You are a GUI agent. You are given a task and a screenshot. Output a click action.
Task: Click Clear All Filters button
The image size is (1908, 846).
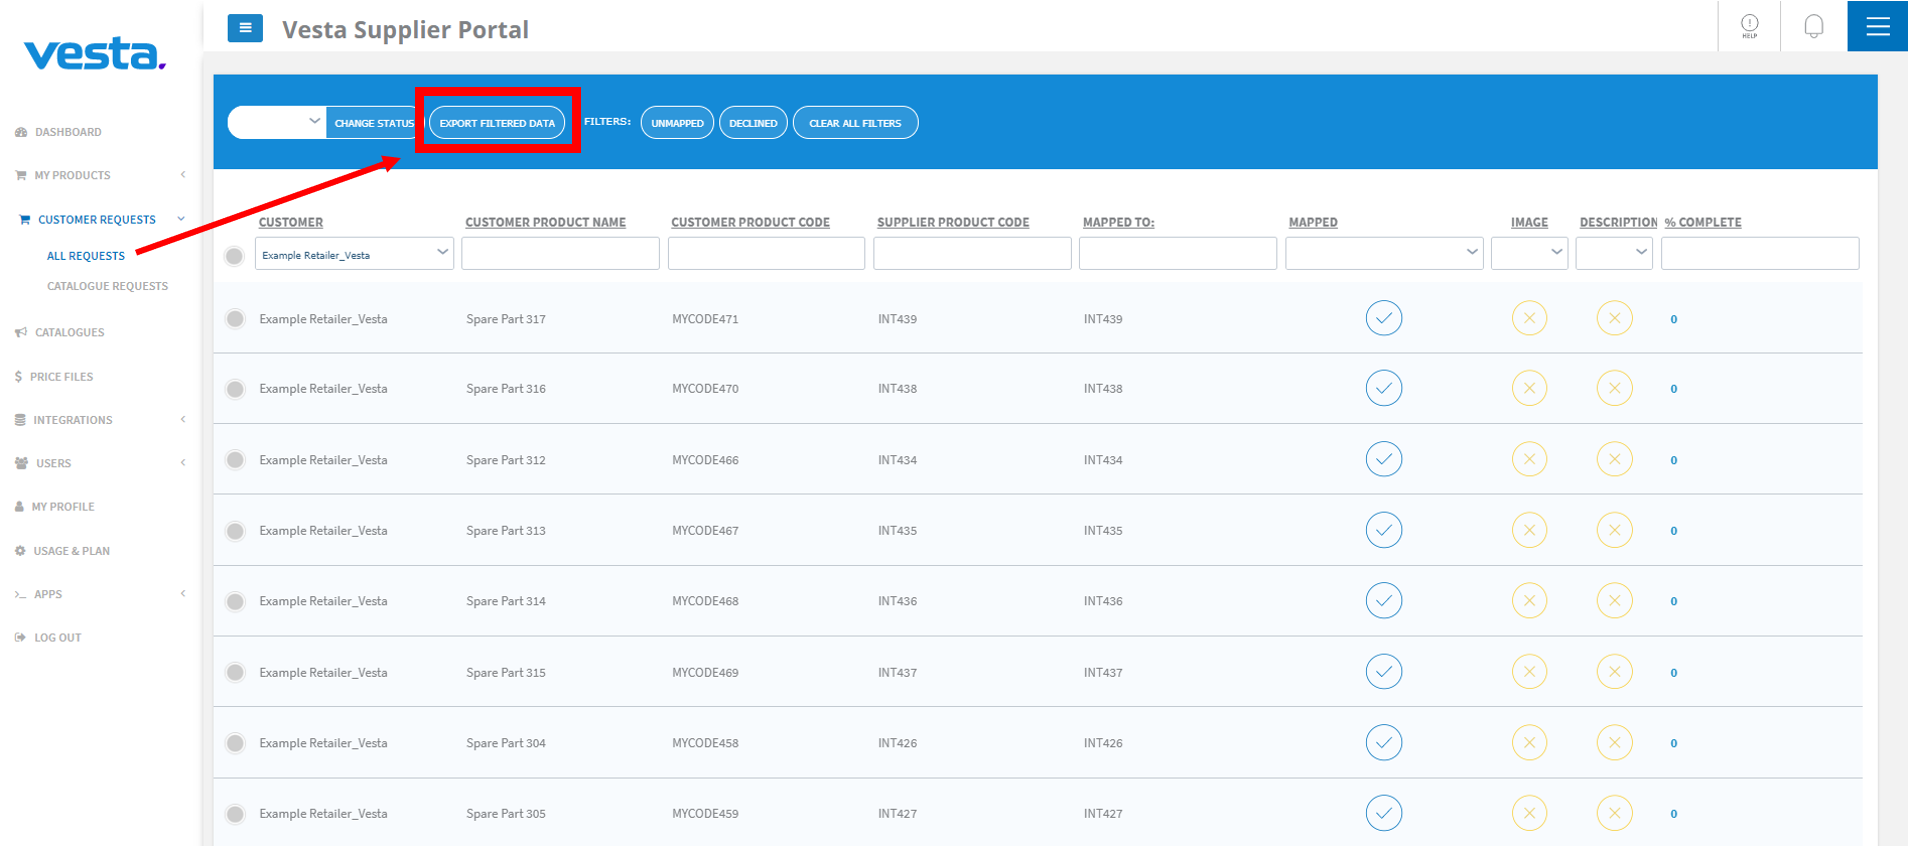pos(855,123)
